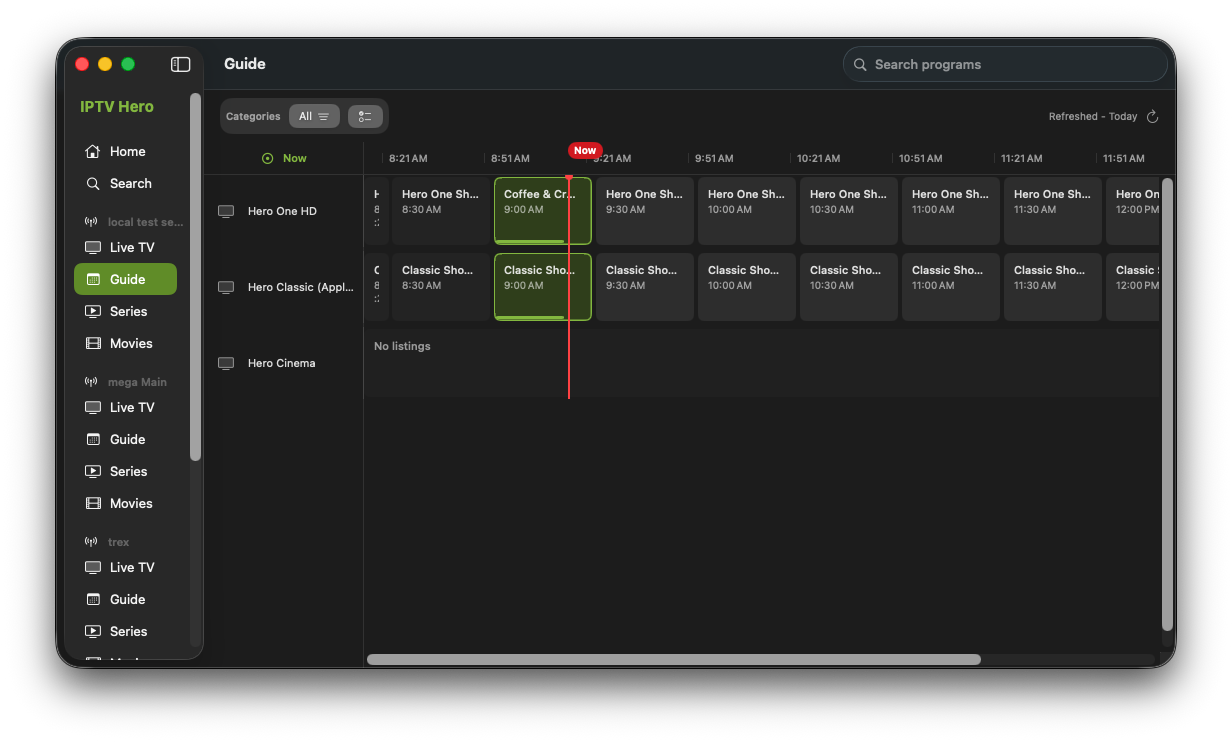Click the Search programs field

coord(1005,64)
